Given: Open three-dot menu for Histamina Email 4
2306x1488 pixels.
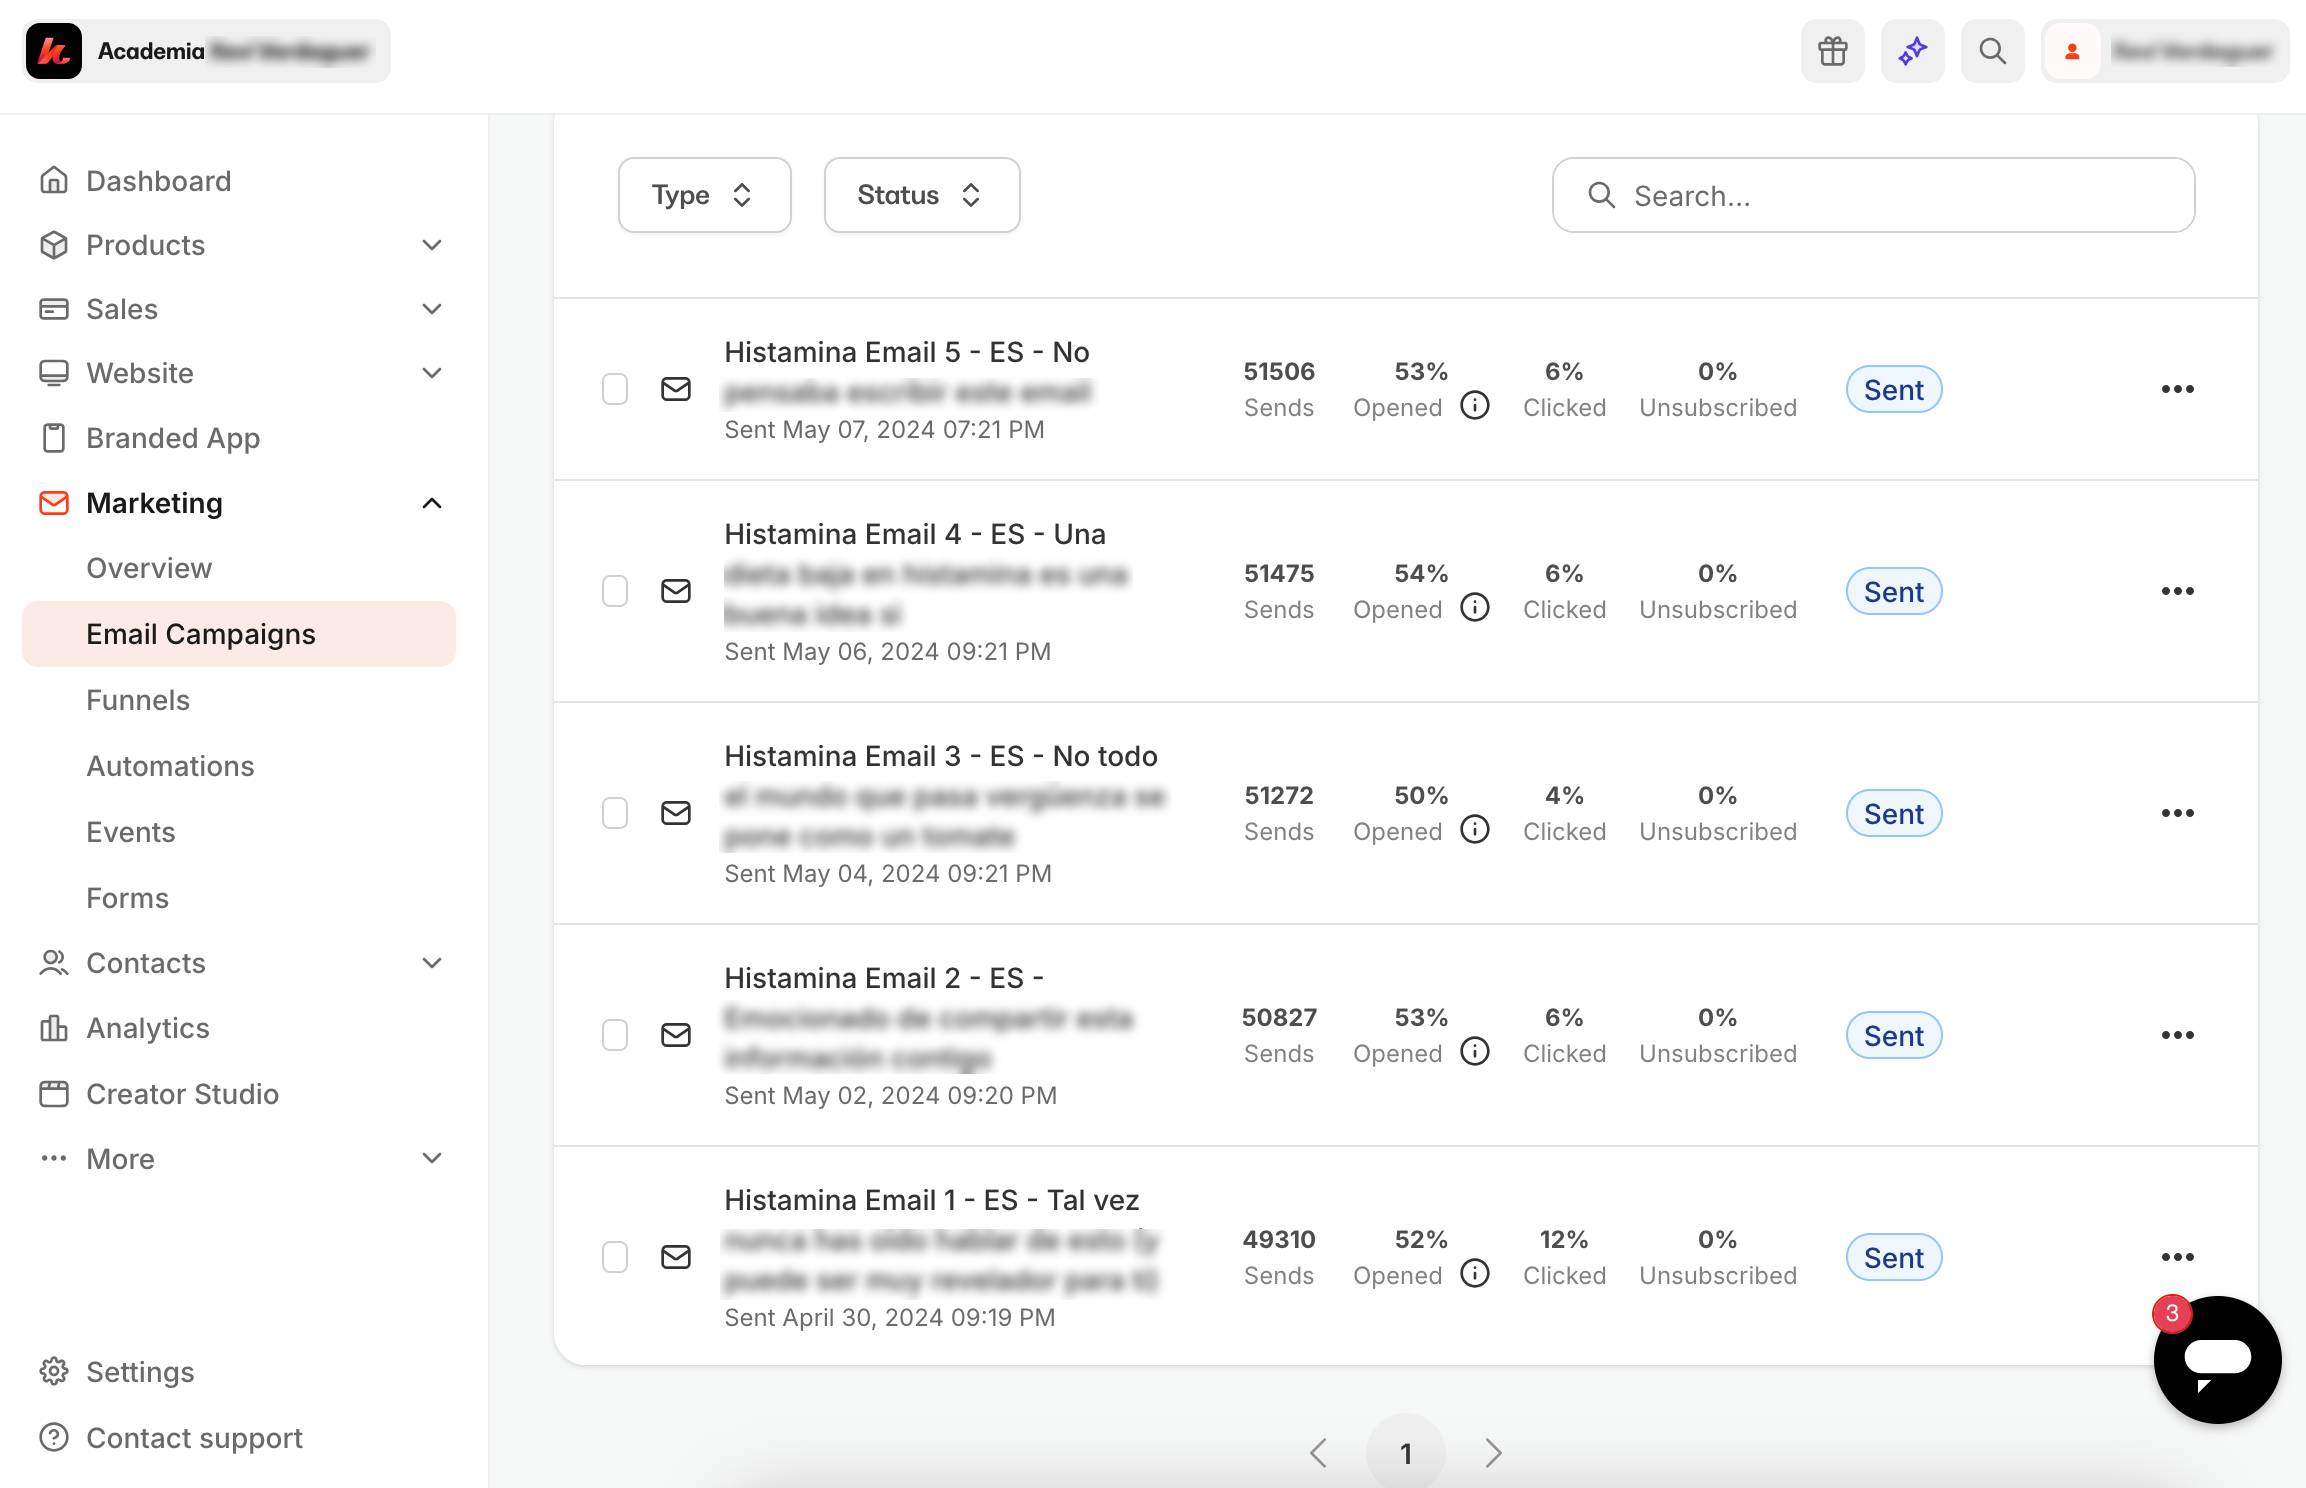Looking at the screenshot, I should click(2177, 591).
